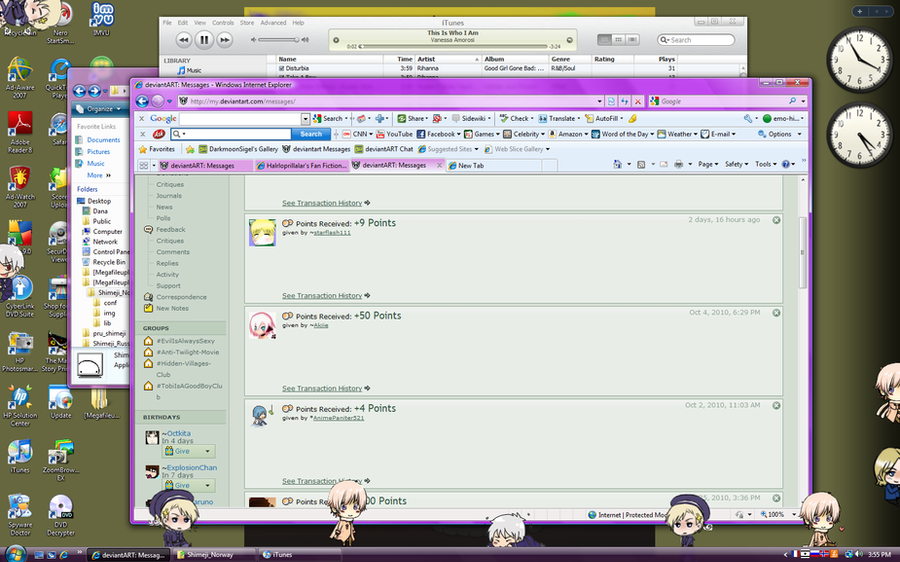The height and width of the screenshot is (562, 900).
Task: Pause playback in iTunes
Action: [x=204, y=40]
